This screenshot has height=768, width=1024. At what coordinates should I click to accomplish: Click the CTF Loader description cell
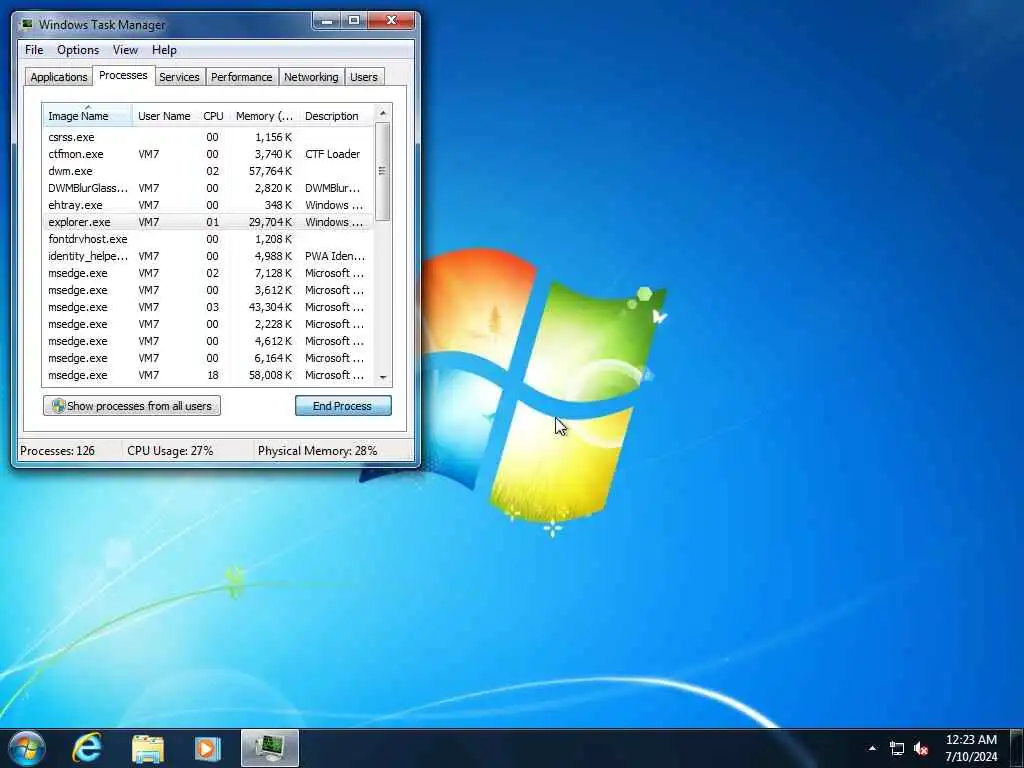(x=332, y=154)
